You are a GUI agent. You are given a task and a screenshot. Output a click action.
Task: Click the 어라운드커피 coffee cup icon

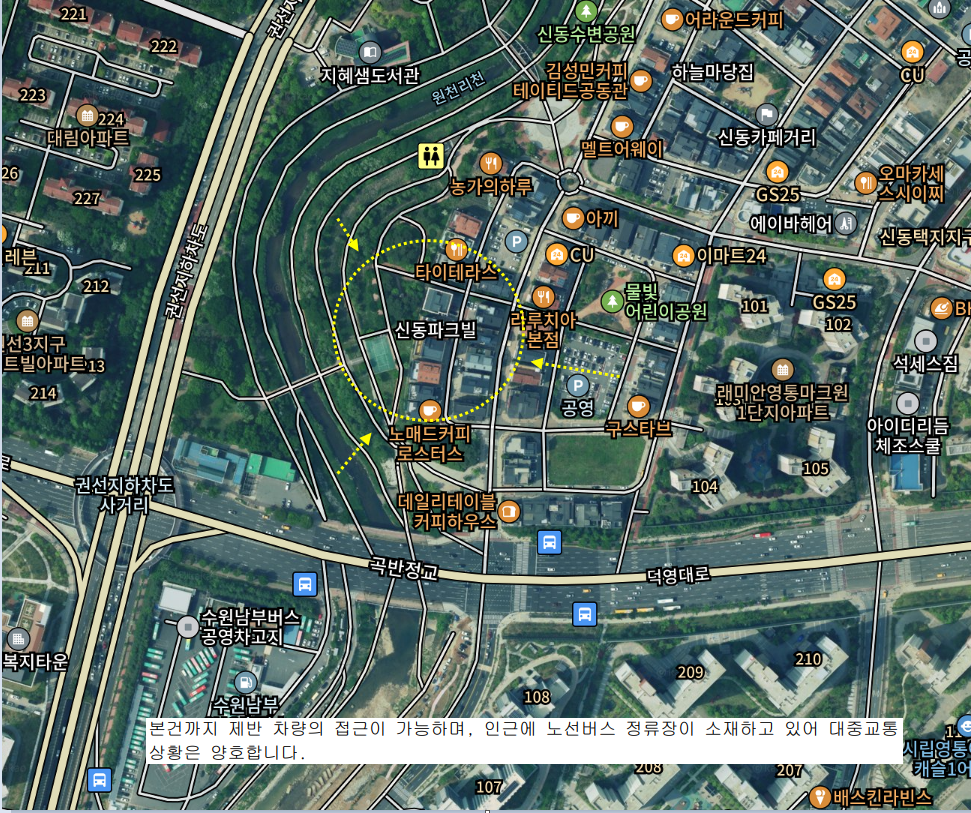pos(672,20)
